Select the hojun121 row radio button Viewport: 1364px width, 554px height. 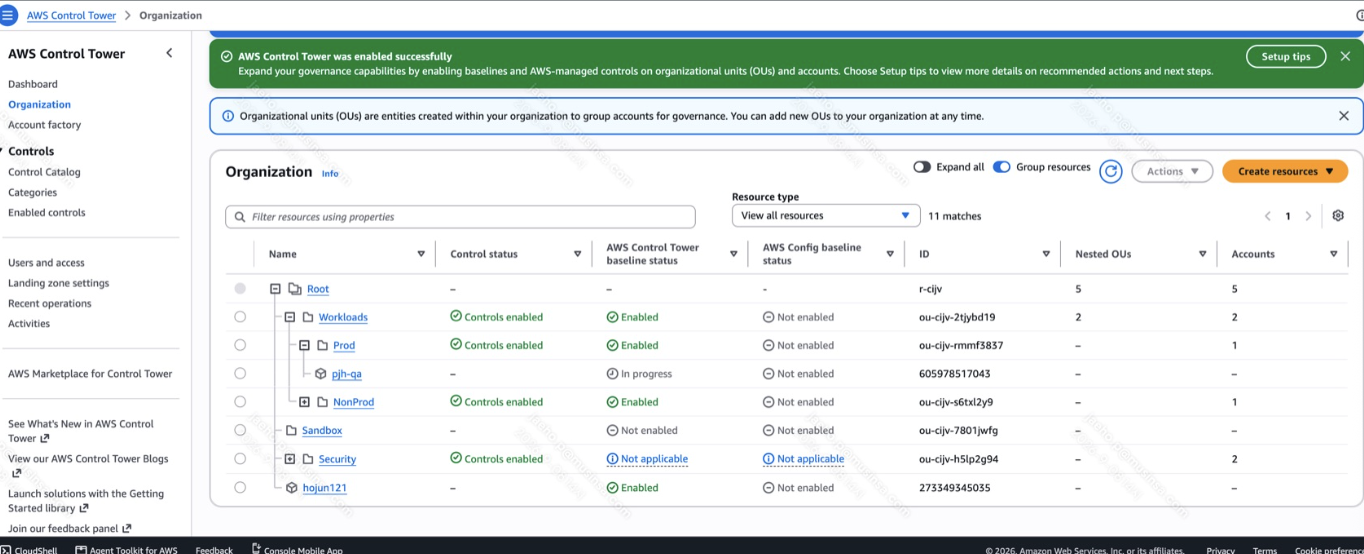(x=240, y=487)
